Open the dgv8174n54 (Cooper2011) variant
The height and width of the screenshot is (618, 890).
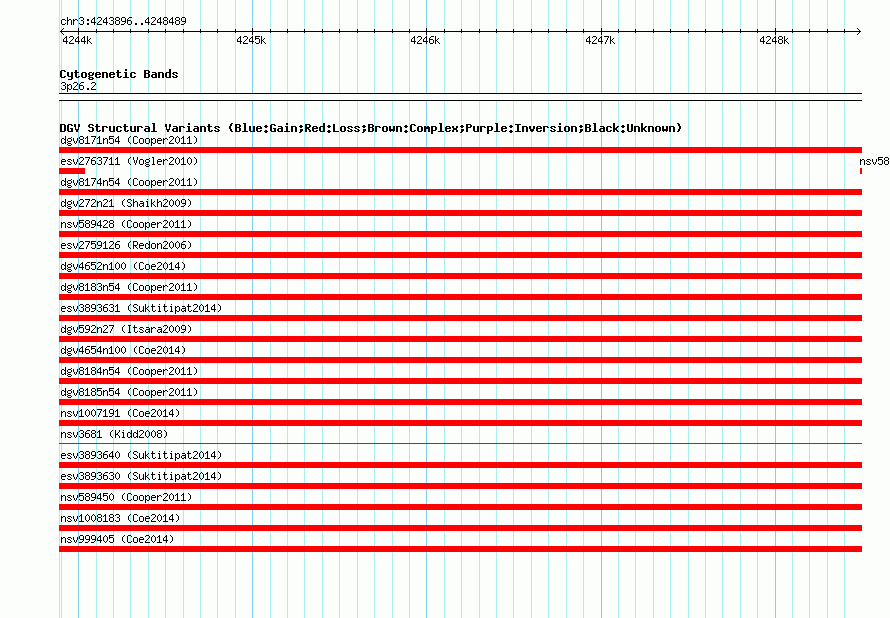129,182
